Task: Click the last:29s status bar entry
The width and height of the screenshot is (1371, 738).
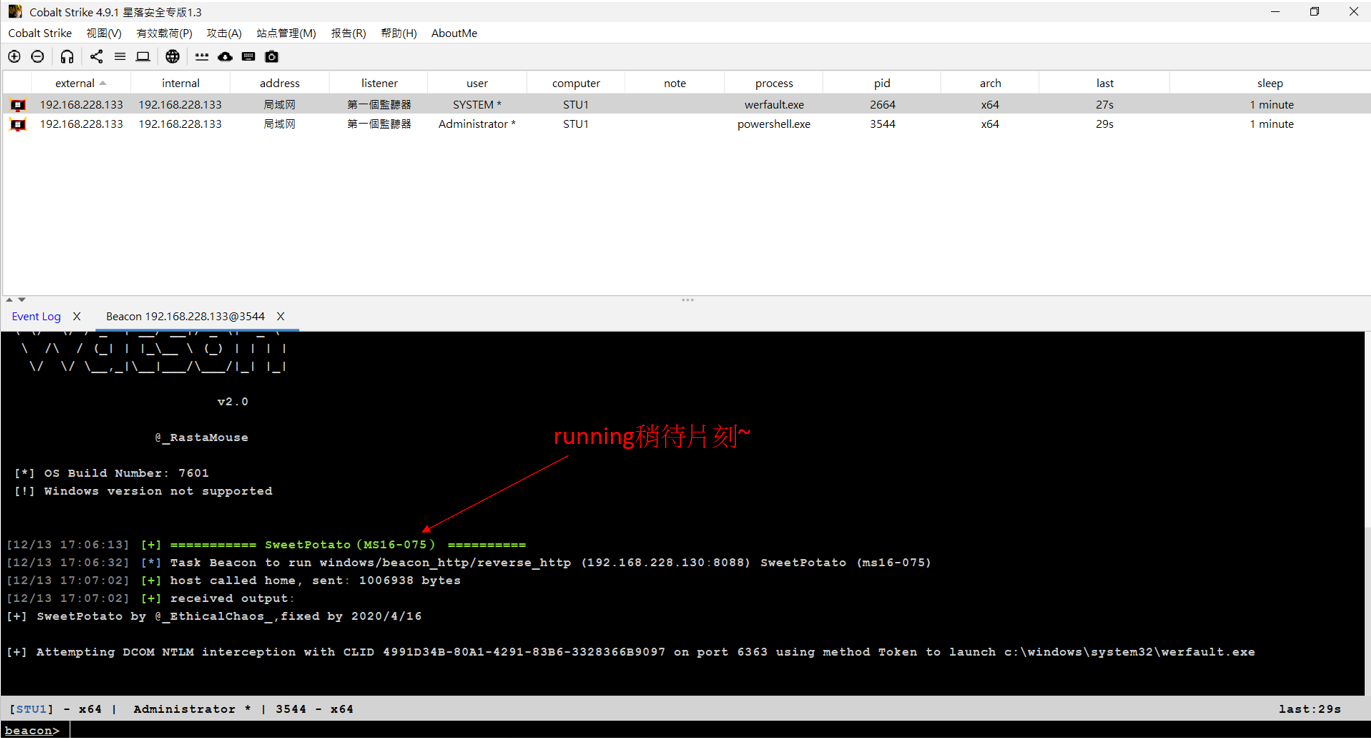Action: coord(1309,709)
